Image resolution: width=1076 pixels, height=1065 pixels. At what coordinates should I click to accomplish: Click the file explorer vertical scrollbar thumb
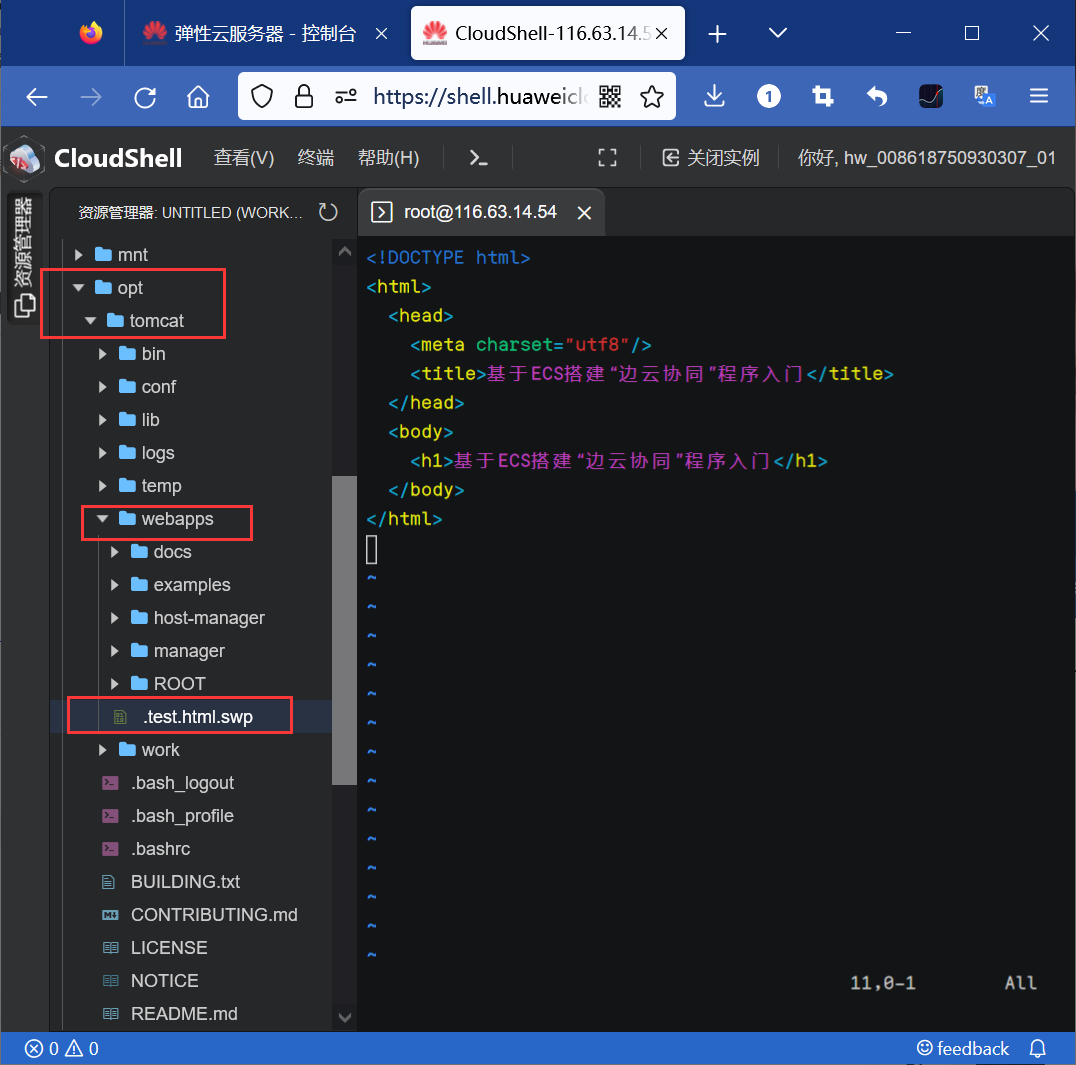pos(344,630)
